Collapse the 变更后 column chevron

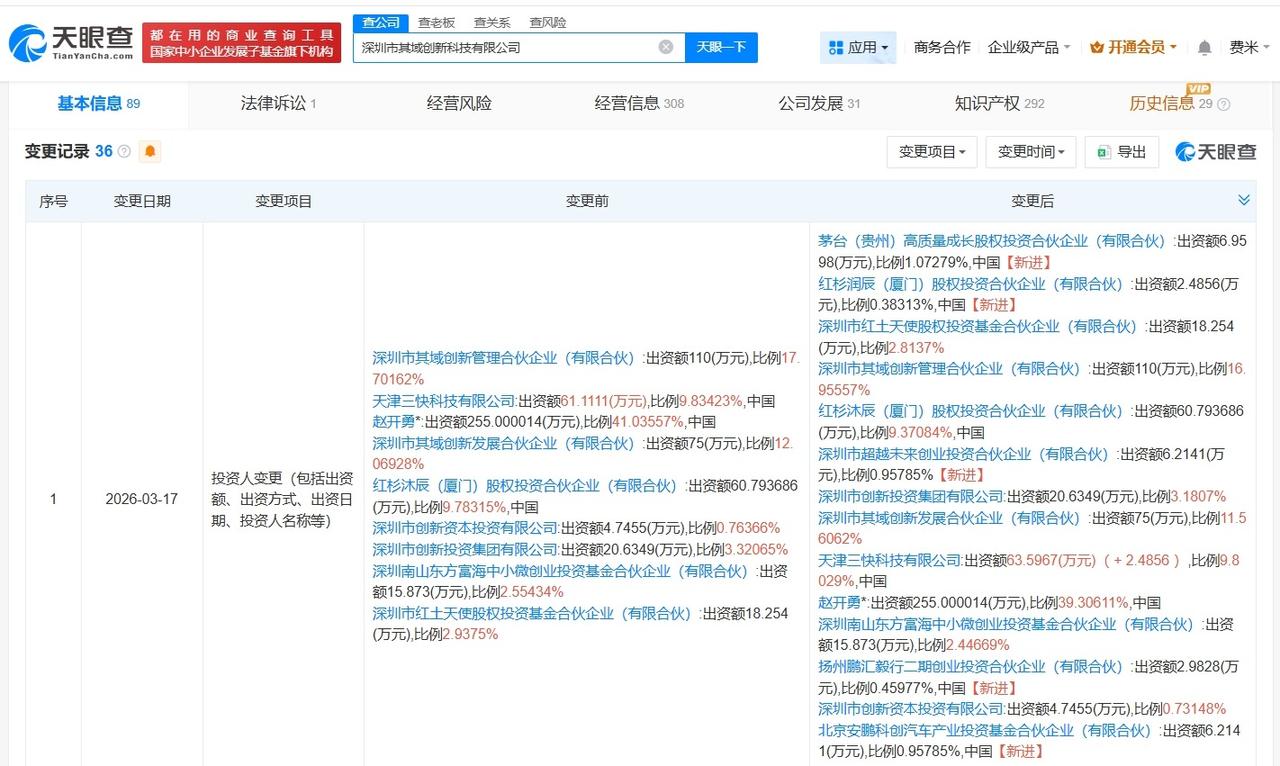click(1244, 200)
